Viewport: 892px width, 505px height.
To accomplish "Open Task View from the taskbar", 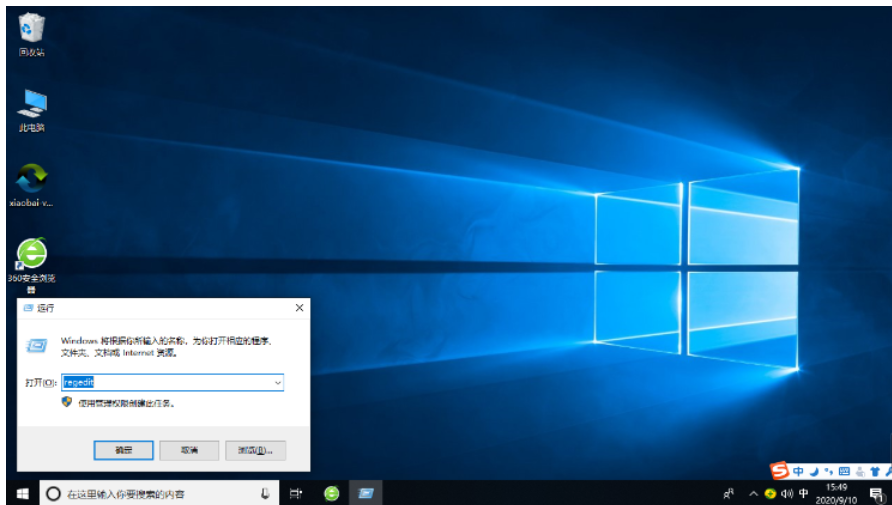I will 296,493.
